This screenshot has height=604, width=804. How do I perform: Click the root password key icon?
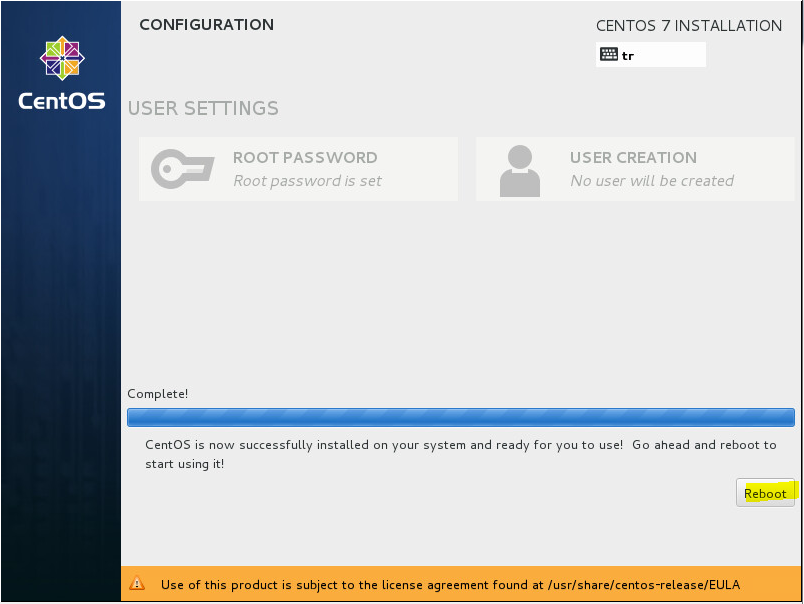coord(183,169)
